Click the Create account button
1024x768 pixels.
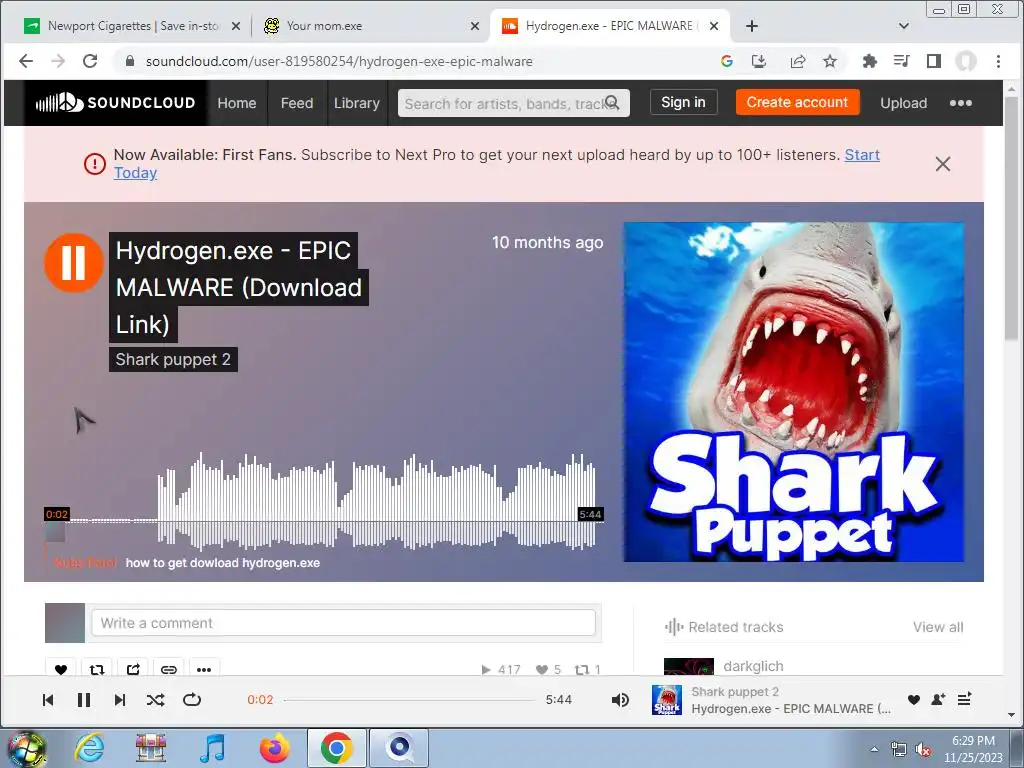[x=797, y=103]
